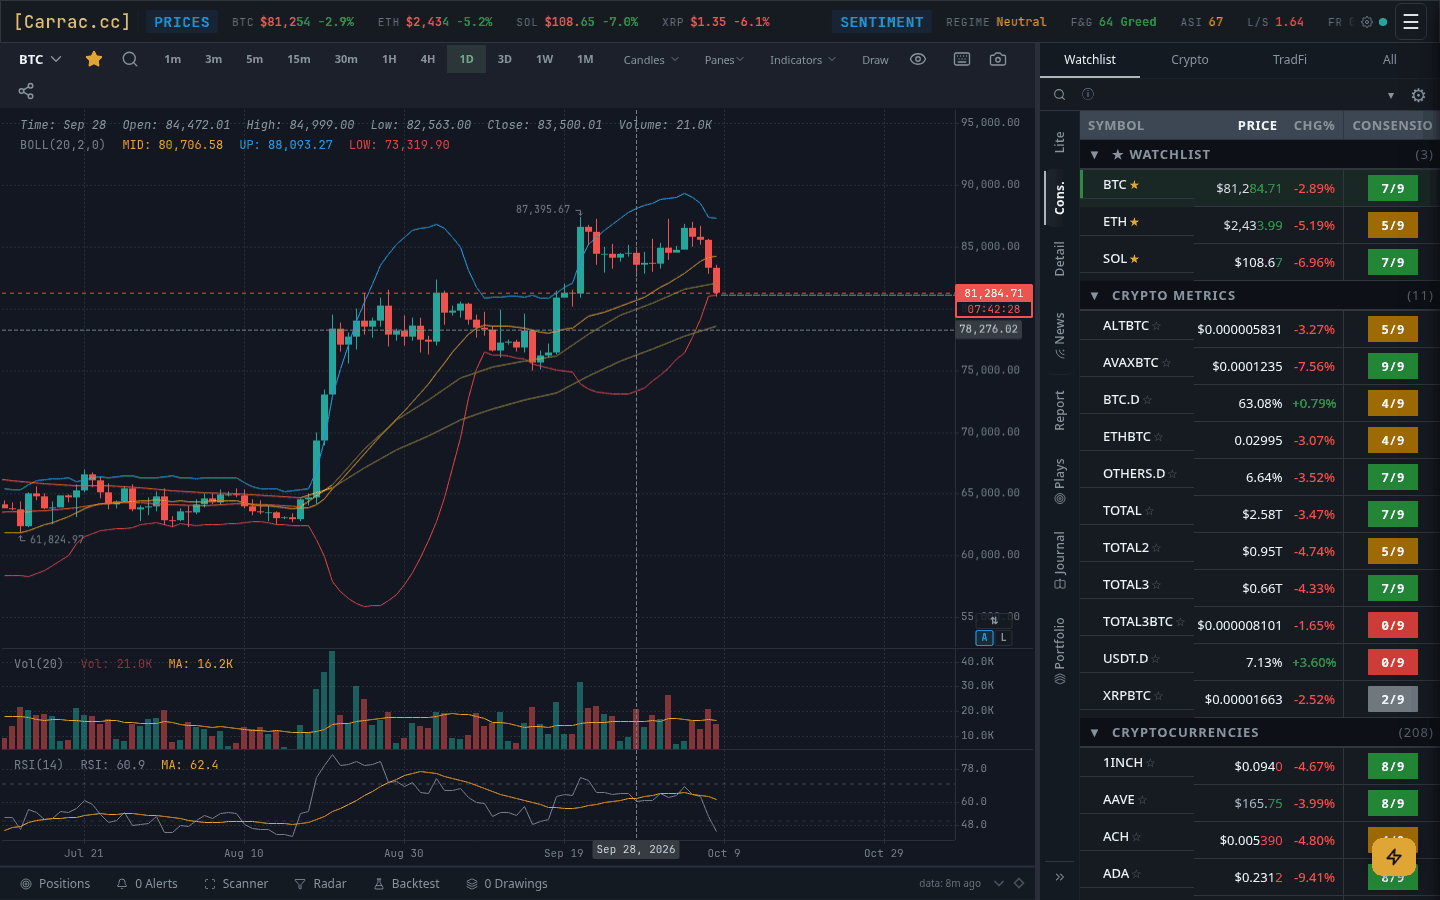The width and height of the screenshot is (1440, 900).
Task: Switch to the Crypto tab
Action: [1190, 60]
